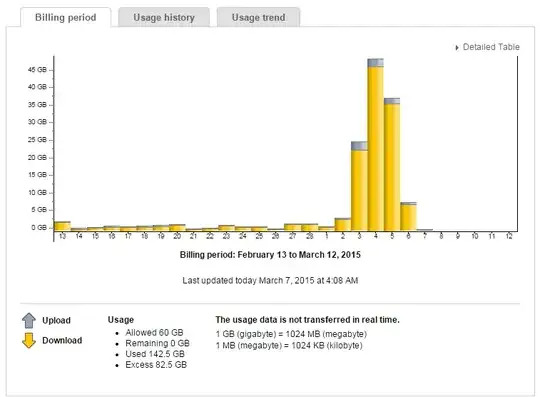Image resolution: width=540 pixels, height=397 pixels.
Task: Click the usage bar for day 5
Action: tap(392, 165)
